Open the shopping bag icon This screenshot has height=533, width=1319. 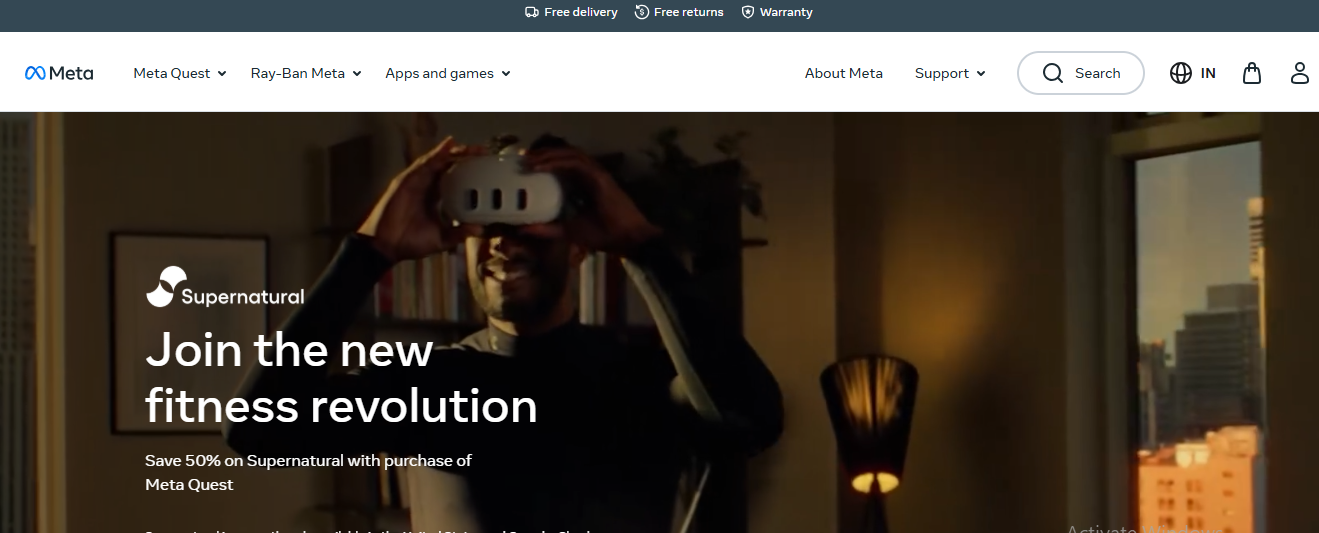pyautogui.click(x=1252, y=73)
